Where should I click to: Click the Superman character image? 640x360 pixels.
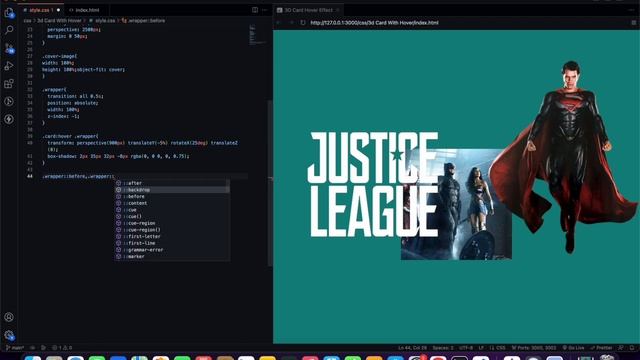pyautogui.click(x=563, y=157)
